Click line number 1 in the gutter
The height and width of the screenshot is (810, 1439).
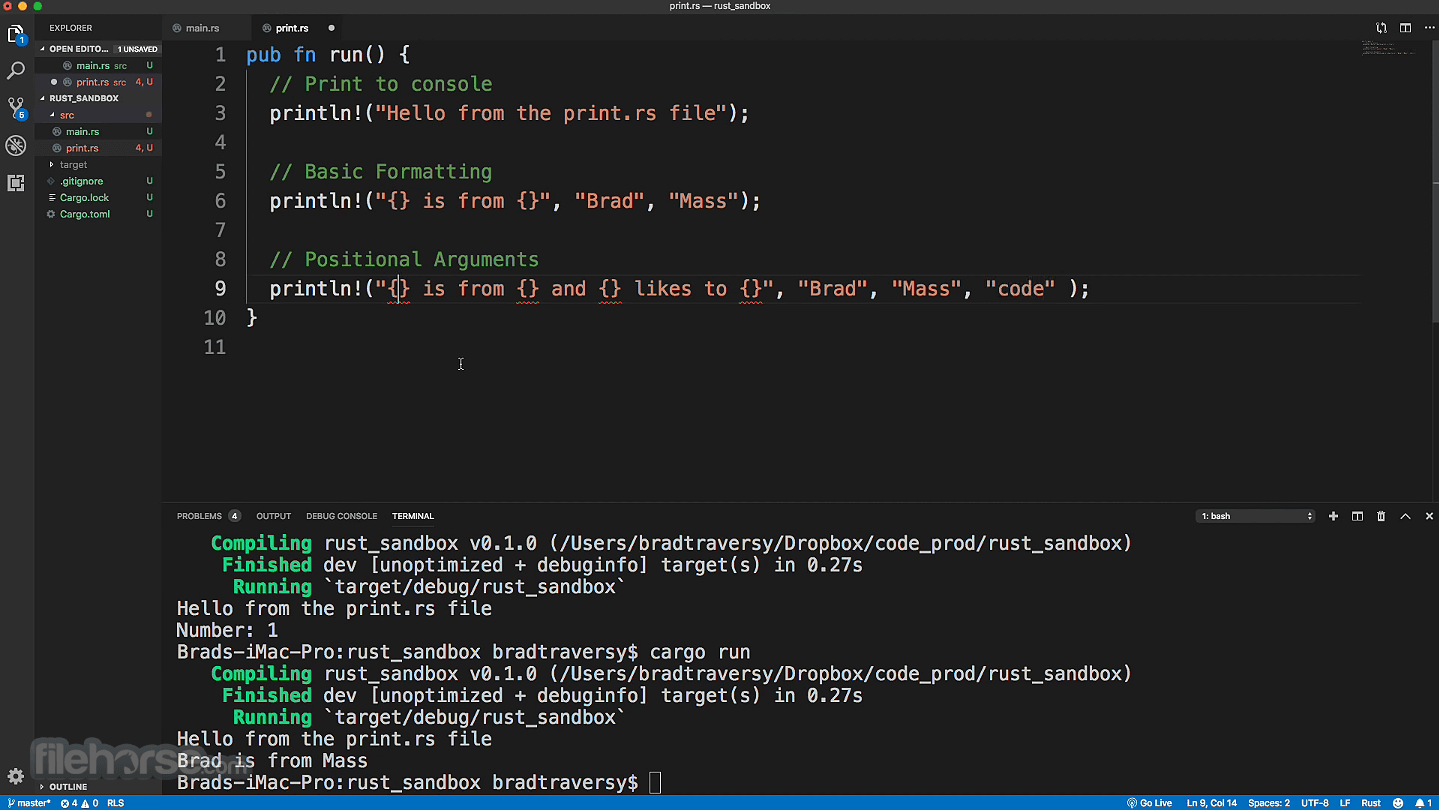pyautogui.click(x=220, y=55)
